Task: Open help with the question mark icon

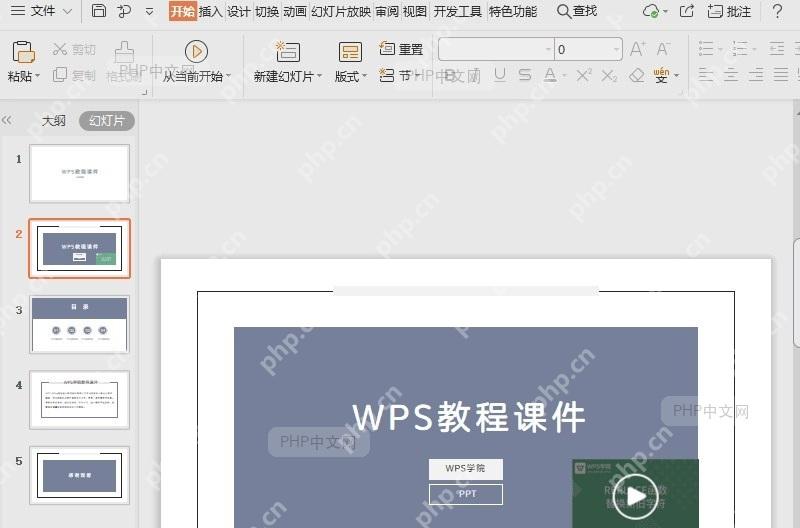Action: (777, 11)
